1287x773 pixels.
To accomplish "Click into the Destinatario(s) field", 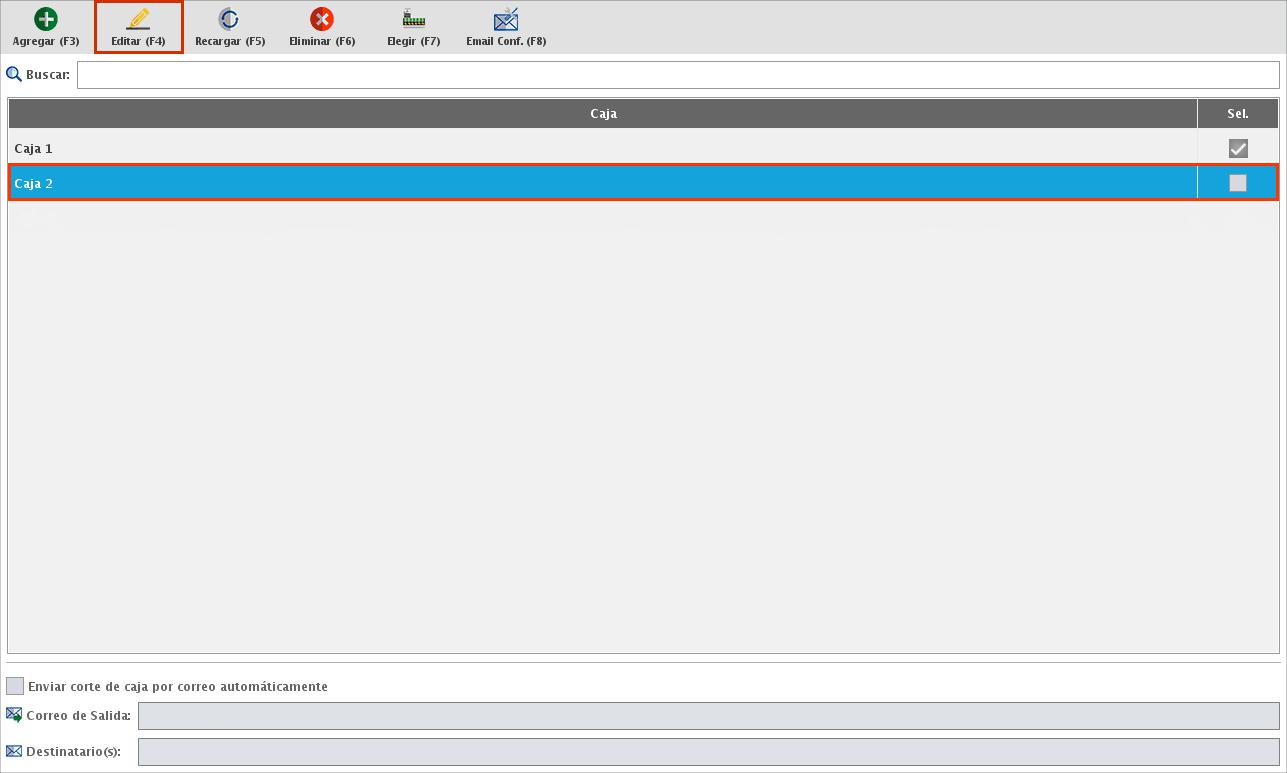I will pos(708,752).
